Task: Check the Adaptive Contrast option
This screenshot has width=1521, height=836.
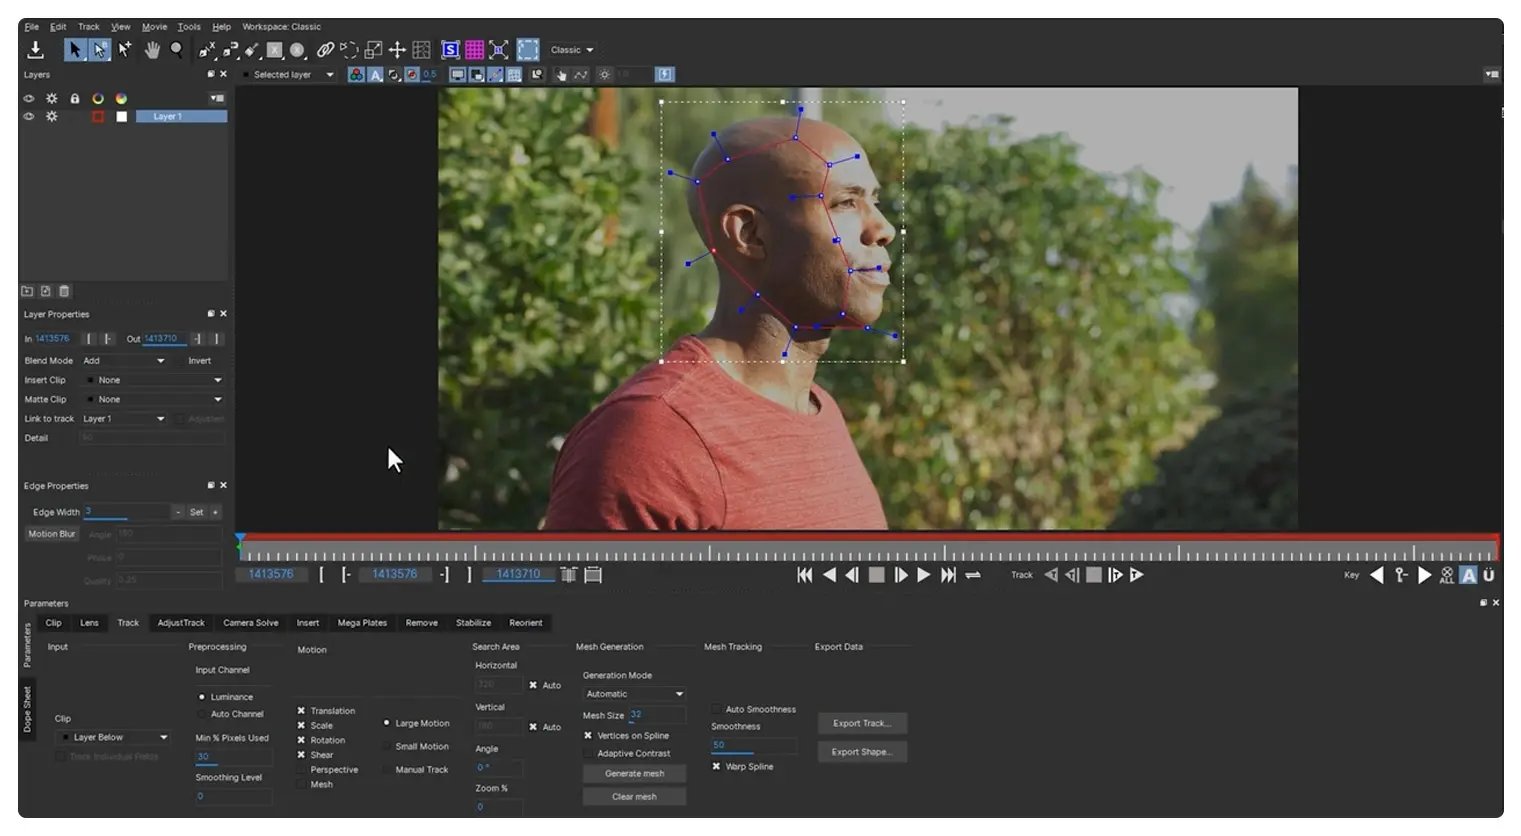Action: 590,753
